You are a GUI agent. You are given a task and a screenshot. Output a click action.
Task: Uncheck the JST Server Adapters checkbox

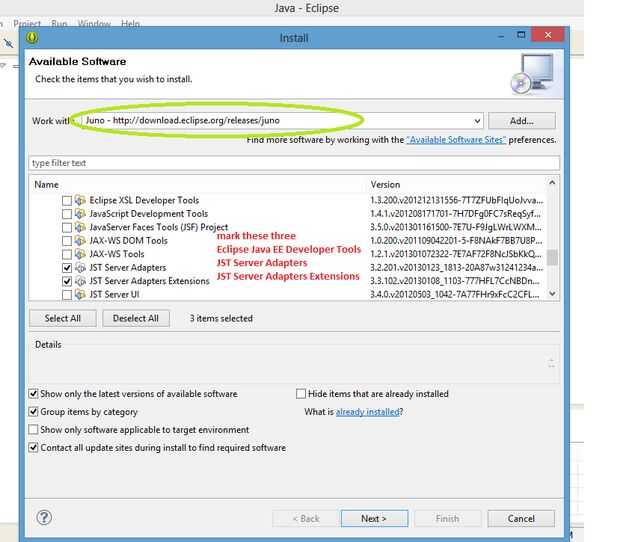tap(67, 268)
